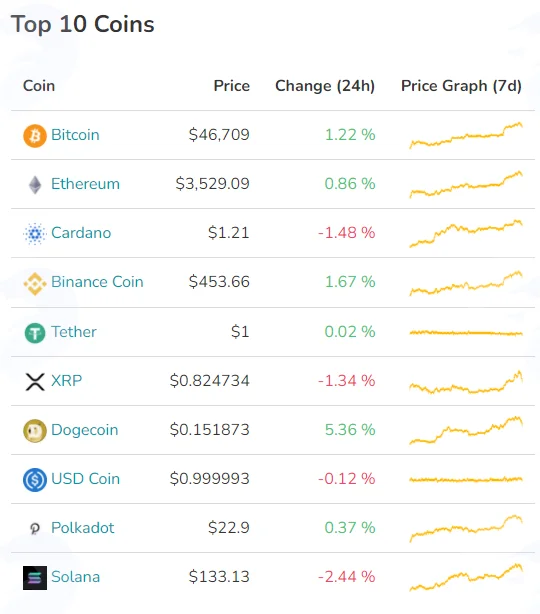Image resolution: width=540 pixels, height=614 pixels.
Task: Sort by Change (24h) column header
Action: pos(325,86)
